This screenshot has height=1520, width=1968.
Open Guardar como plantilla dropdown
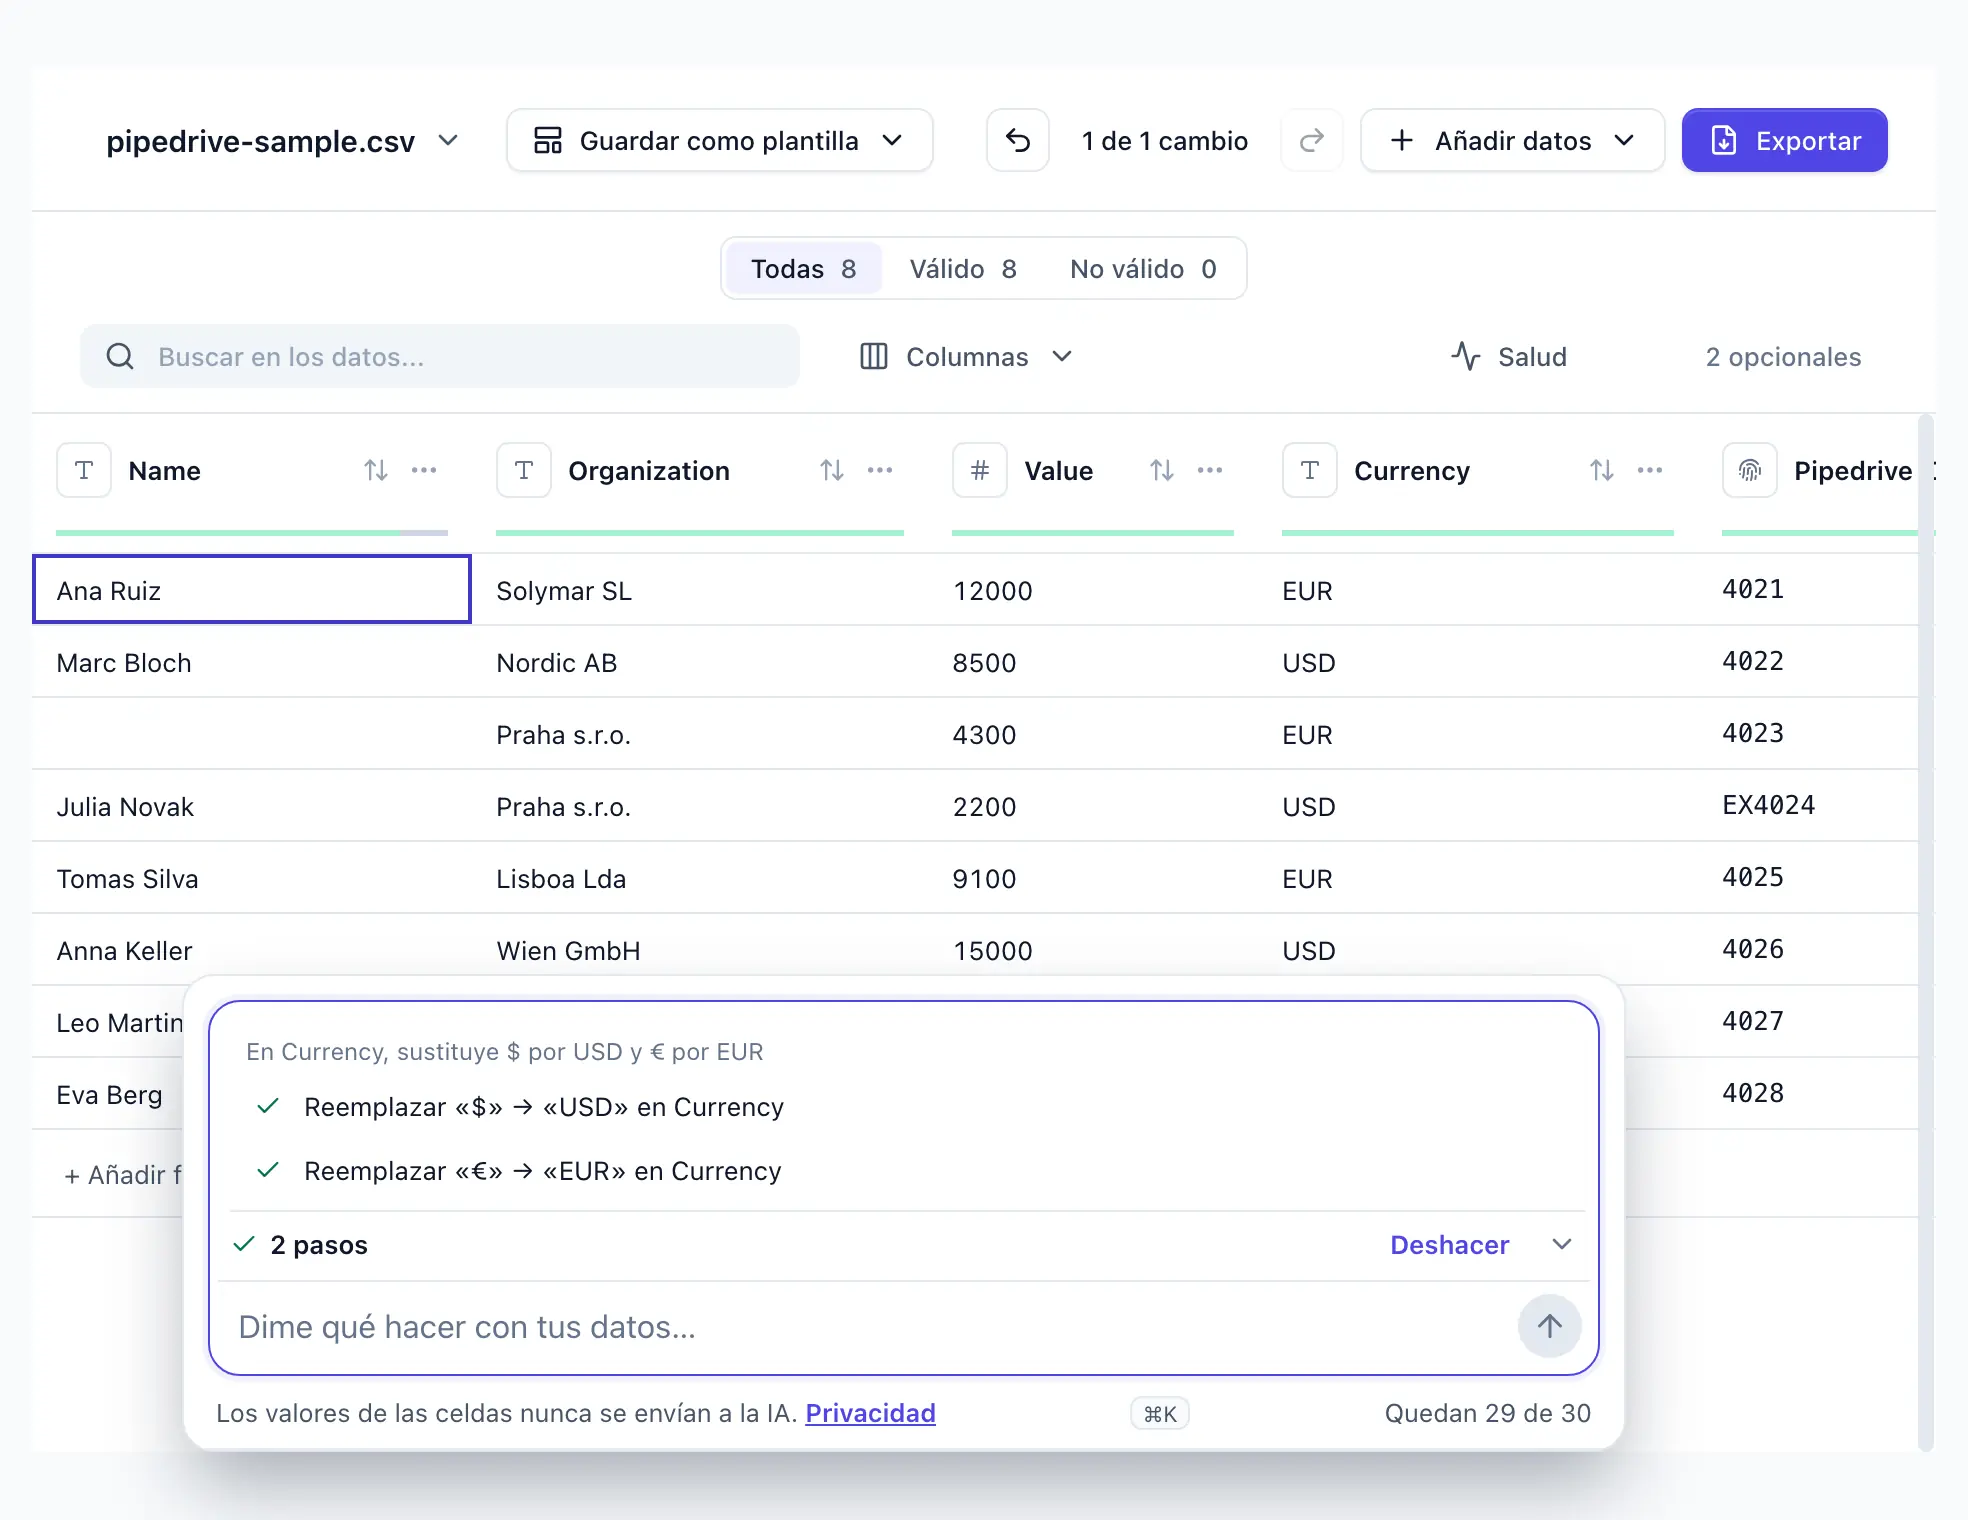(x=720, y=141)
